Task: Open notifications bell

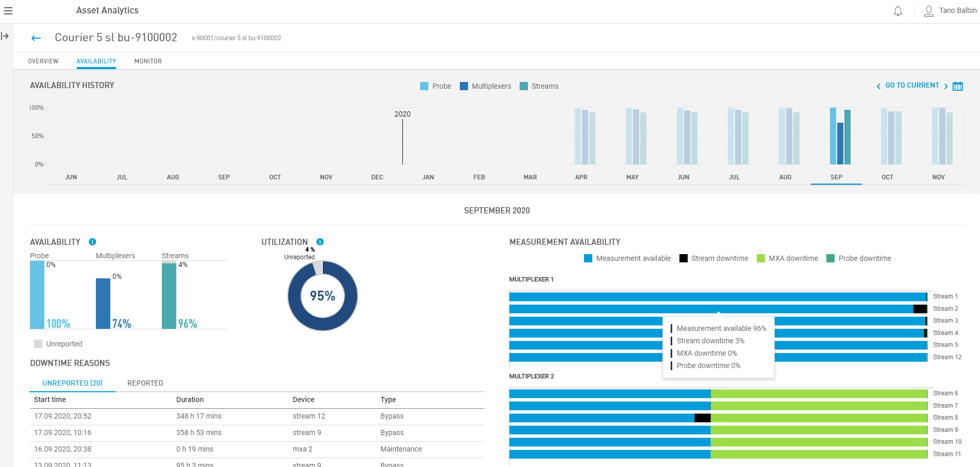Action: point(898,11)
